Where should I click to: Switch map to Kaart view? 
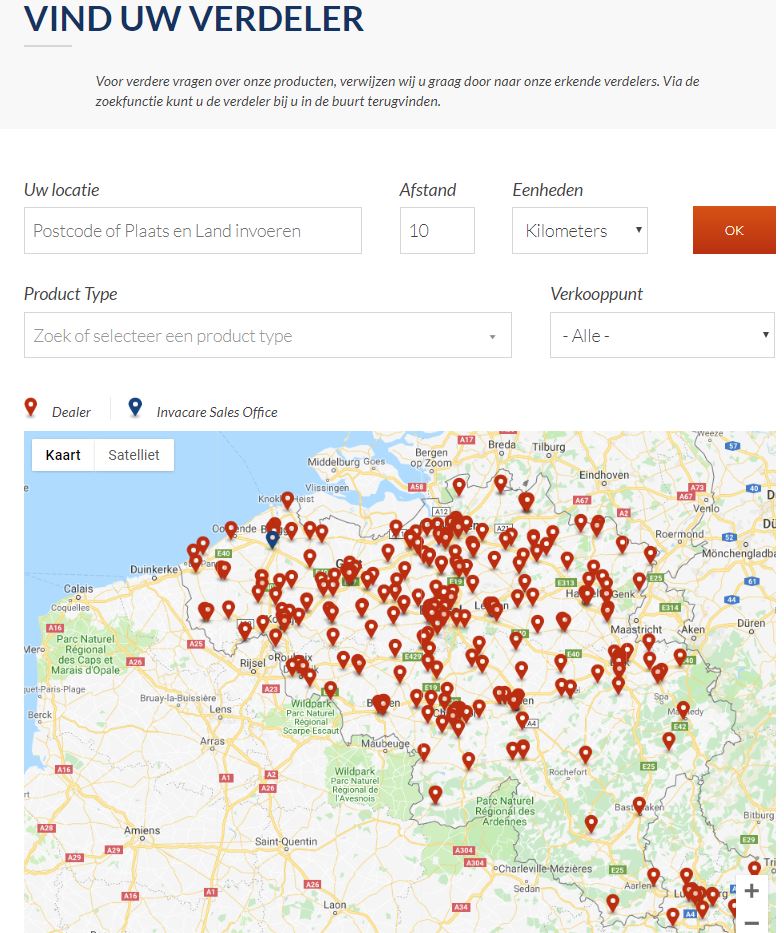[x=63, y=455]
